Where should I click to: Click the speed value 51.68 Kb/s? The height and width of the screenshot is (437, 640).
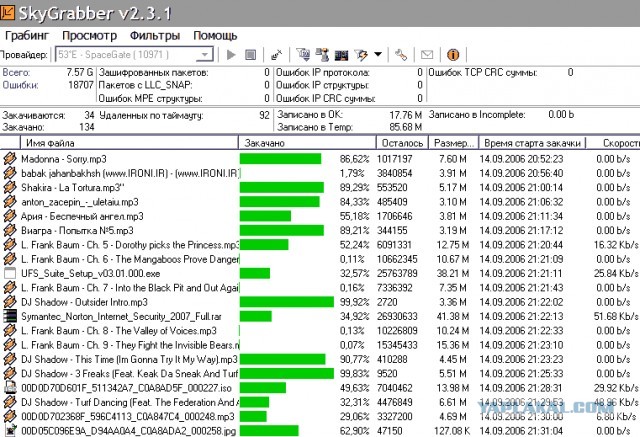(616, 316)
